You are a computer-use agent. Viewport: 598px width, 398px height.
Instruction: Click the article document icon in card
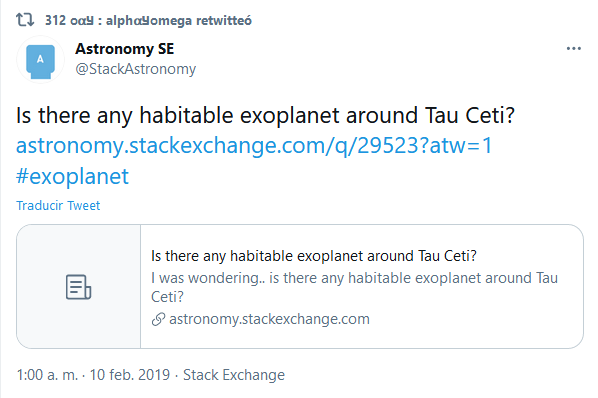78,287
